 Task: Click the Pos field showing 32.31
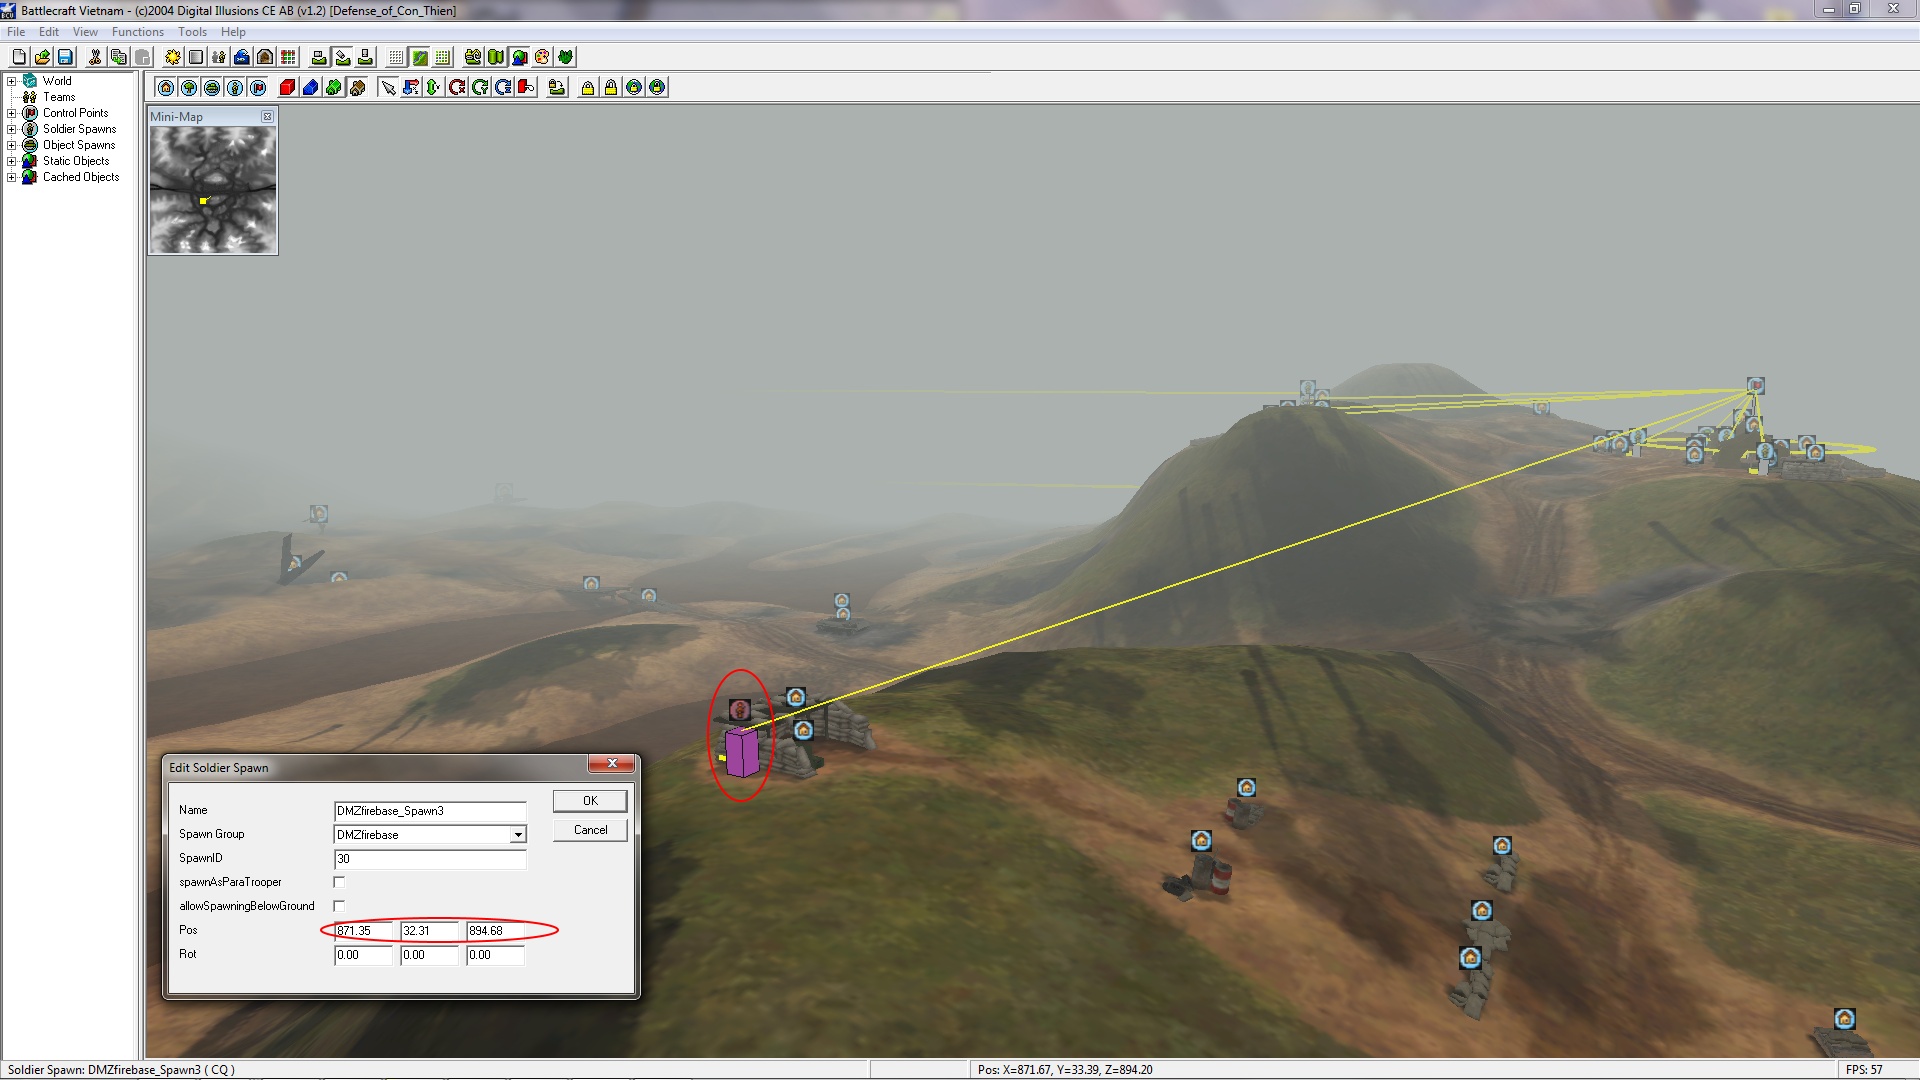(429, 931)
